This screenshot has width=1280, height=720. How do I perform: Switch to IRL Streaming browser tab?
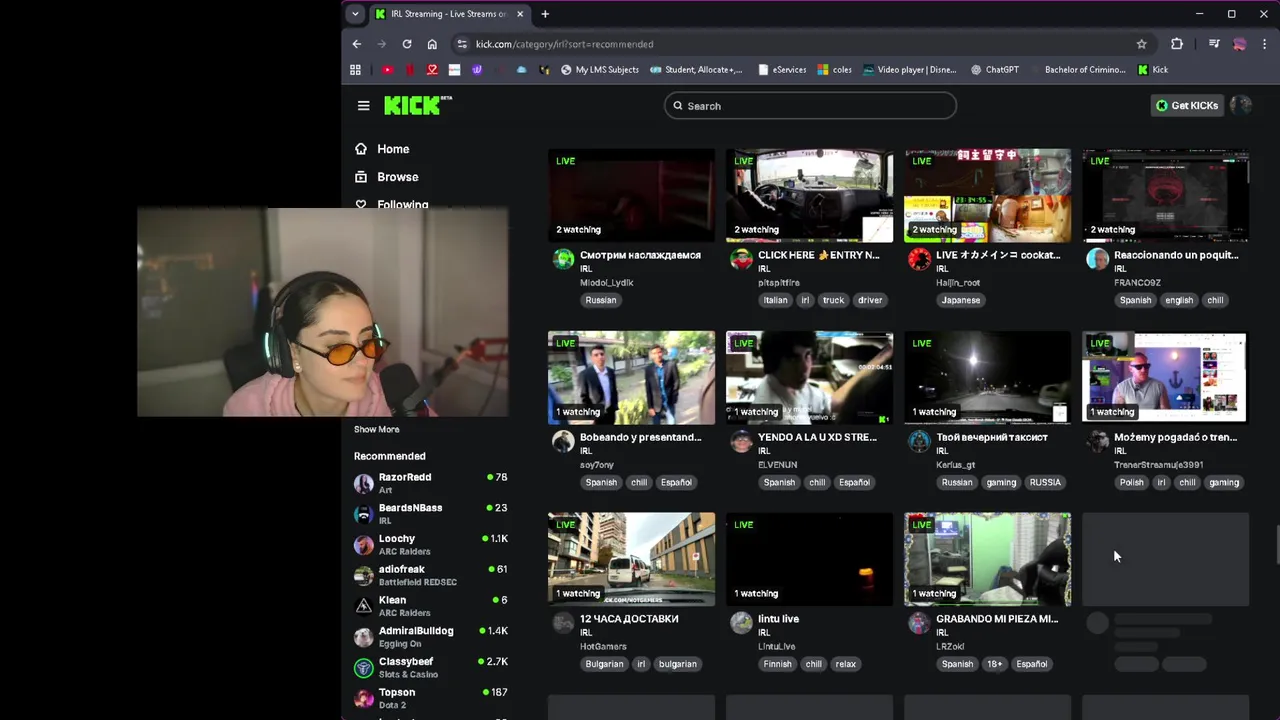448,14
